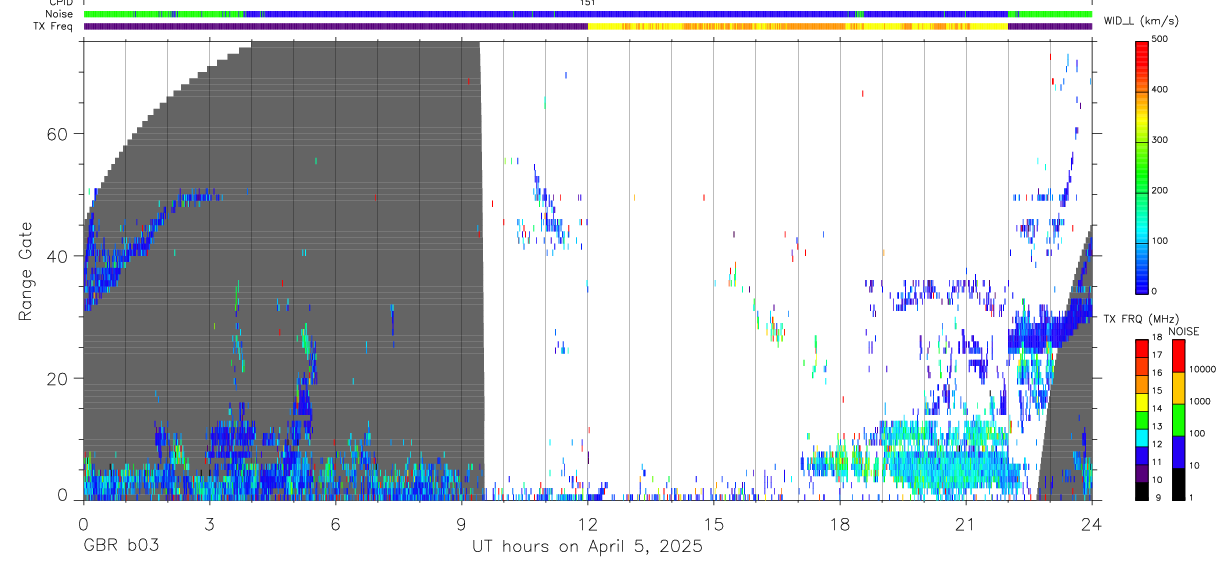The image size is (1228, 567).
Task: Click the TX Freq strip at the top
Action: pyautogui.click(x=588, y=26)
